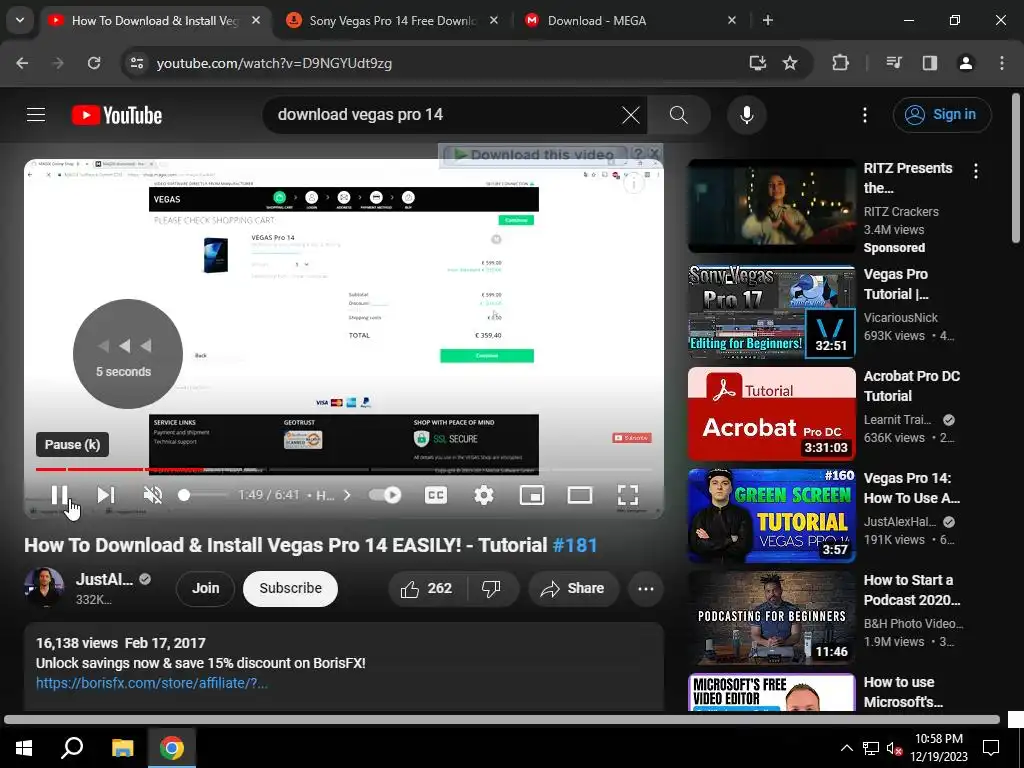Open video settings gear
Screen dimensions: 1024x768
tap(484, 495)
